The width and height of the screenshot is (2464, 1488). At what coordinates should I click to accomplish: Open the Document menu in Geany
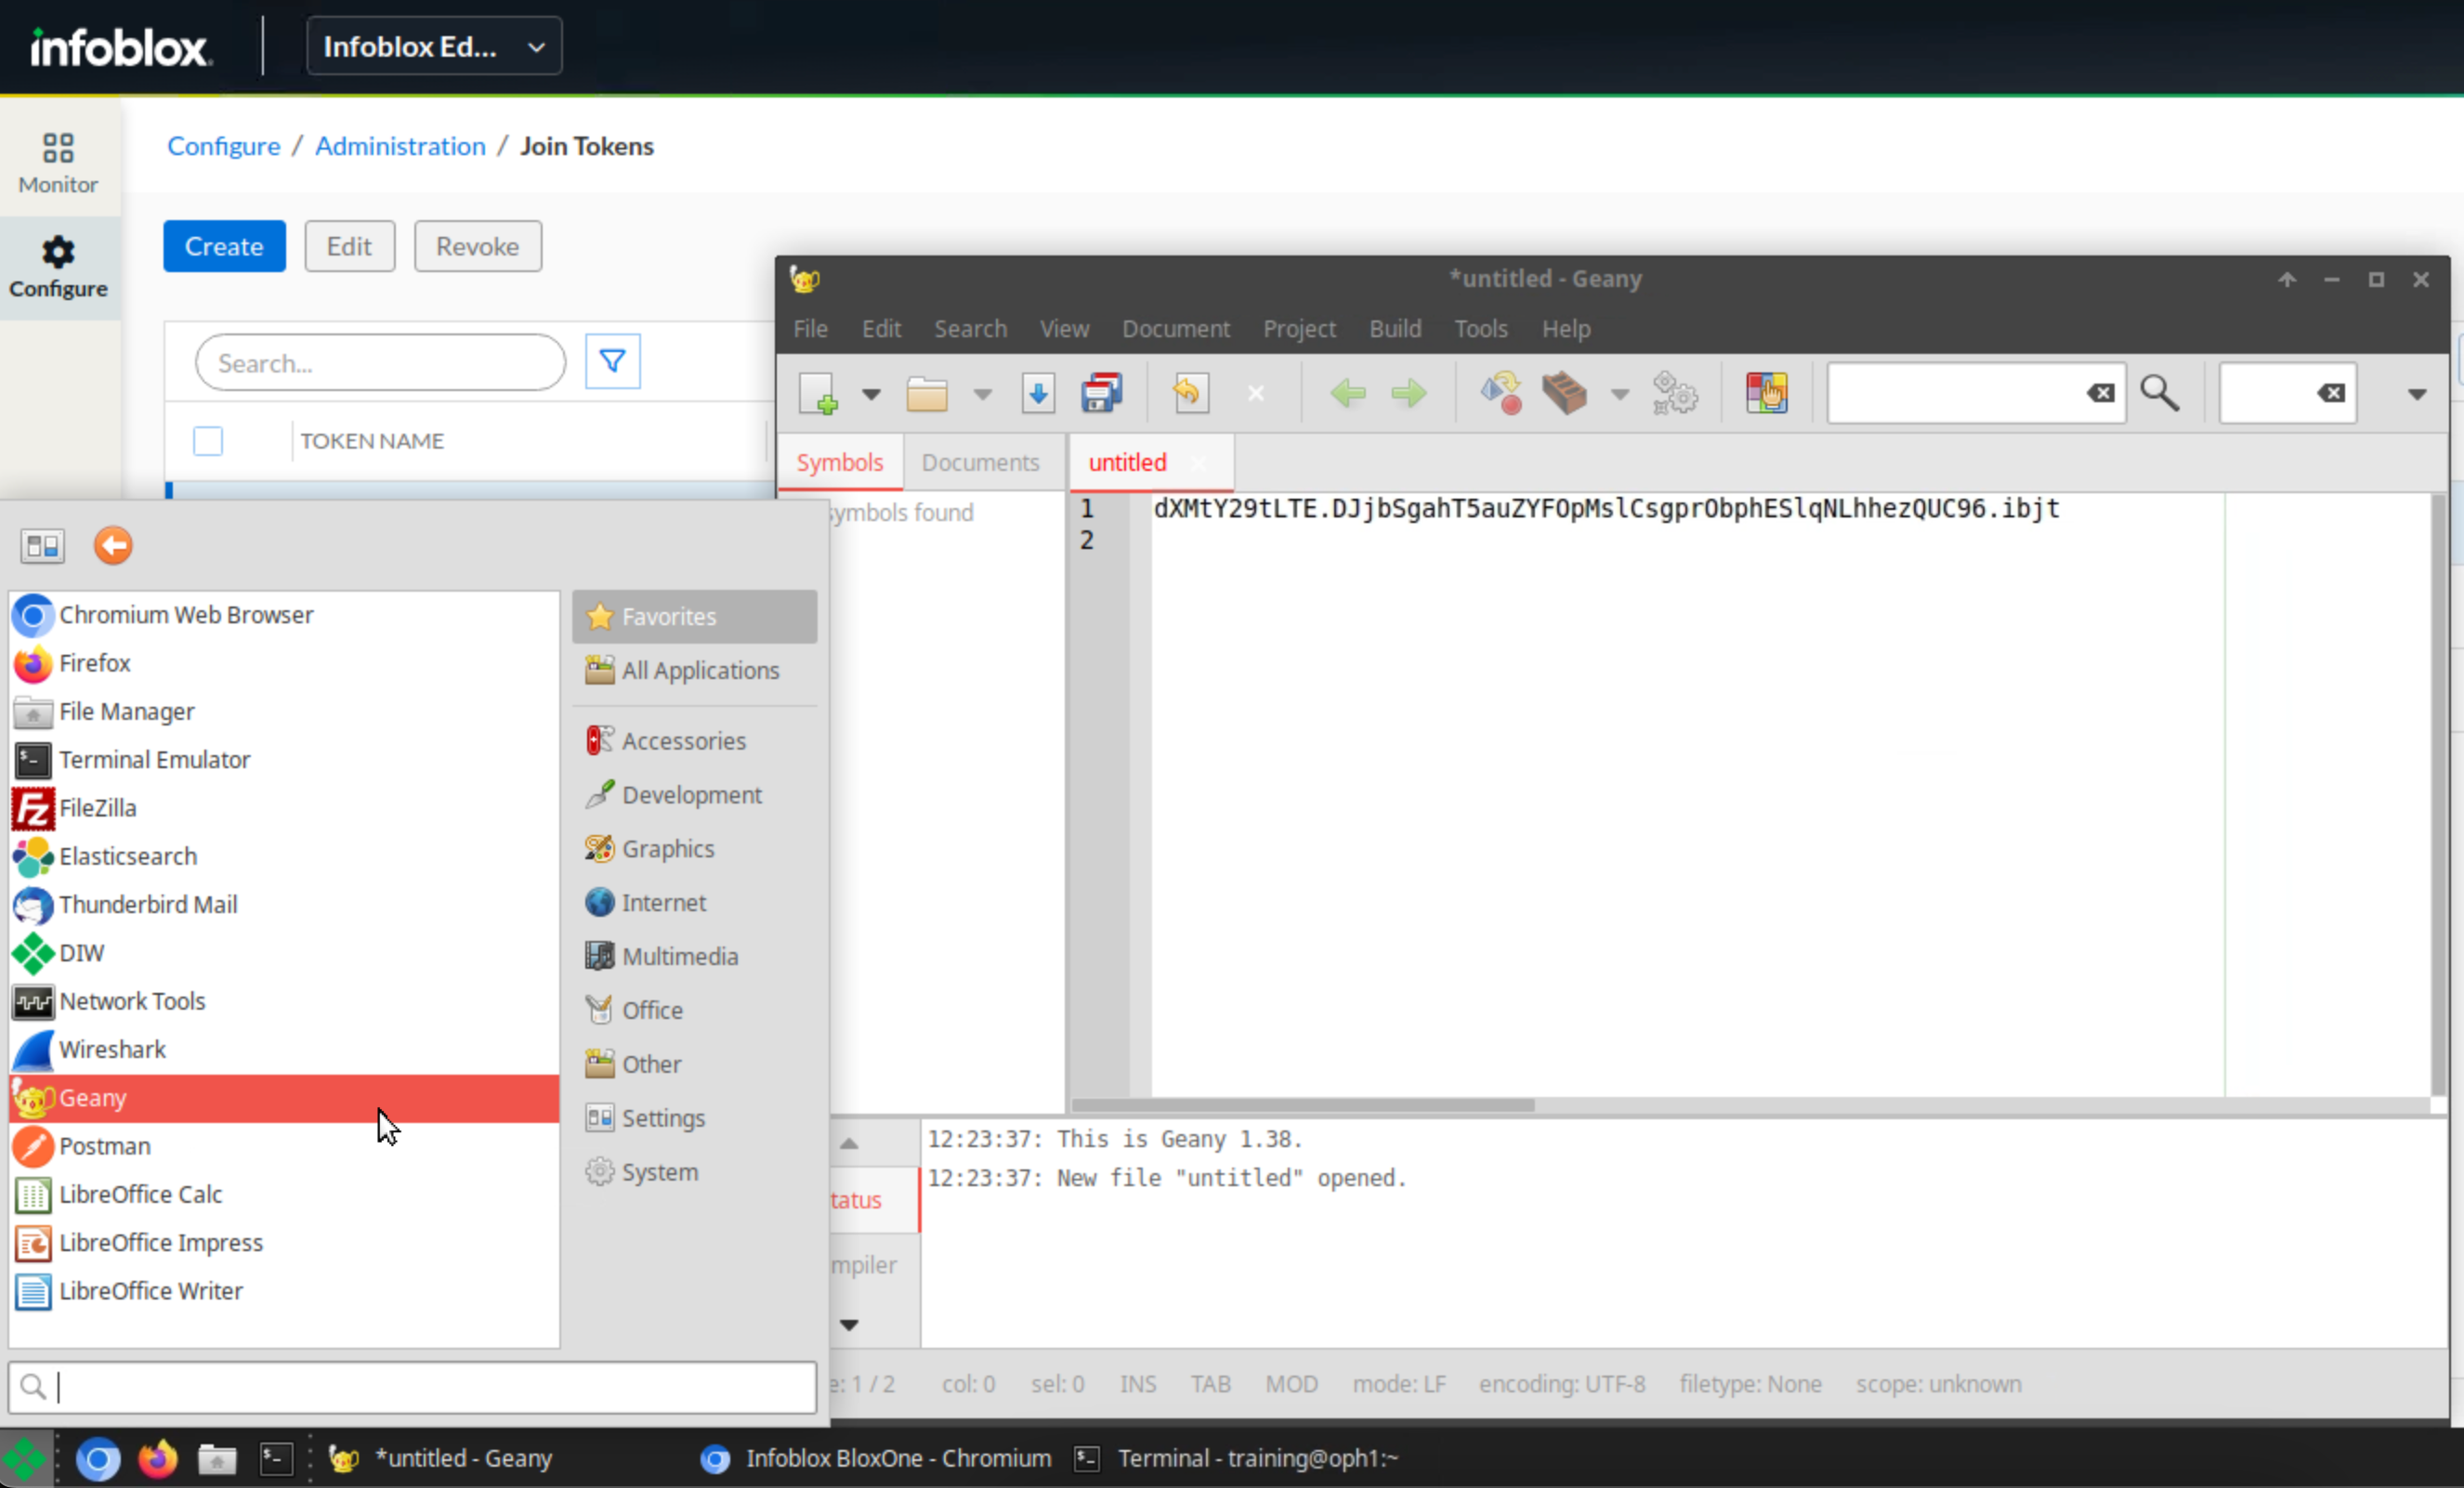pos(1175,329)
